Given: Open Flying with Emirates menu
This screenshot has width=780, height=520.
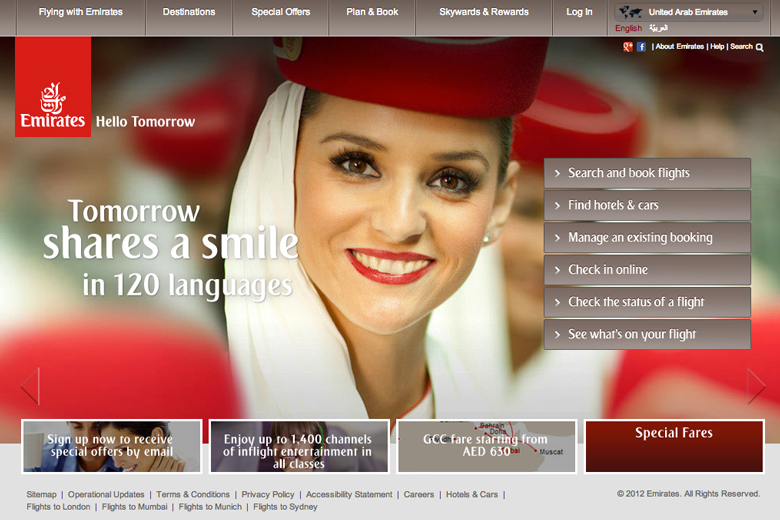Looking at the screenshot, I should 81,12.
